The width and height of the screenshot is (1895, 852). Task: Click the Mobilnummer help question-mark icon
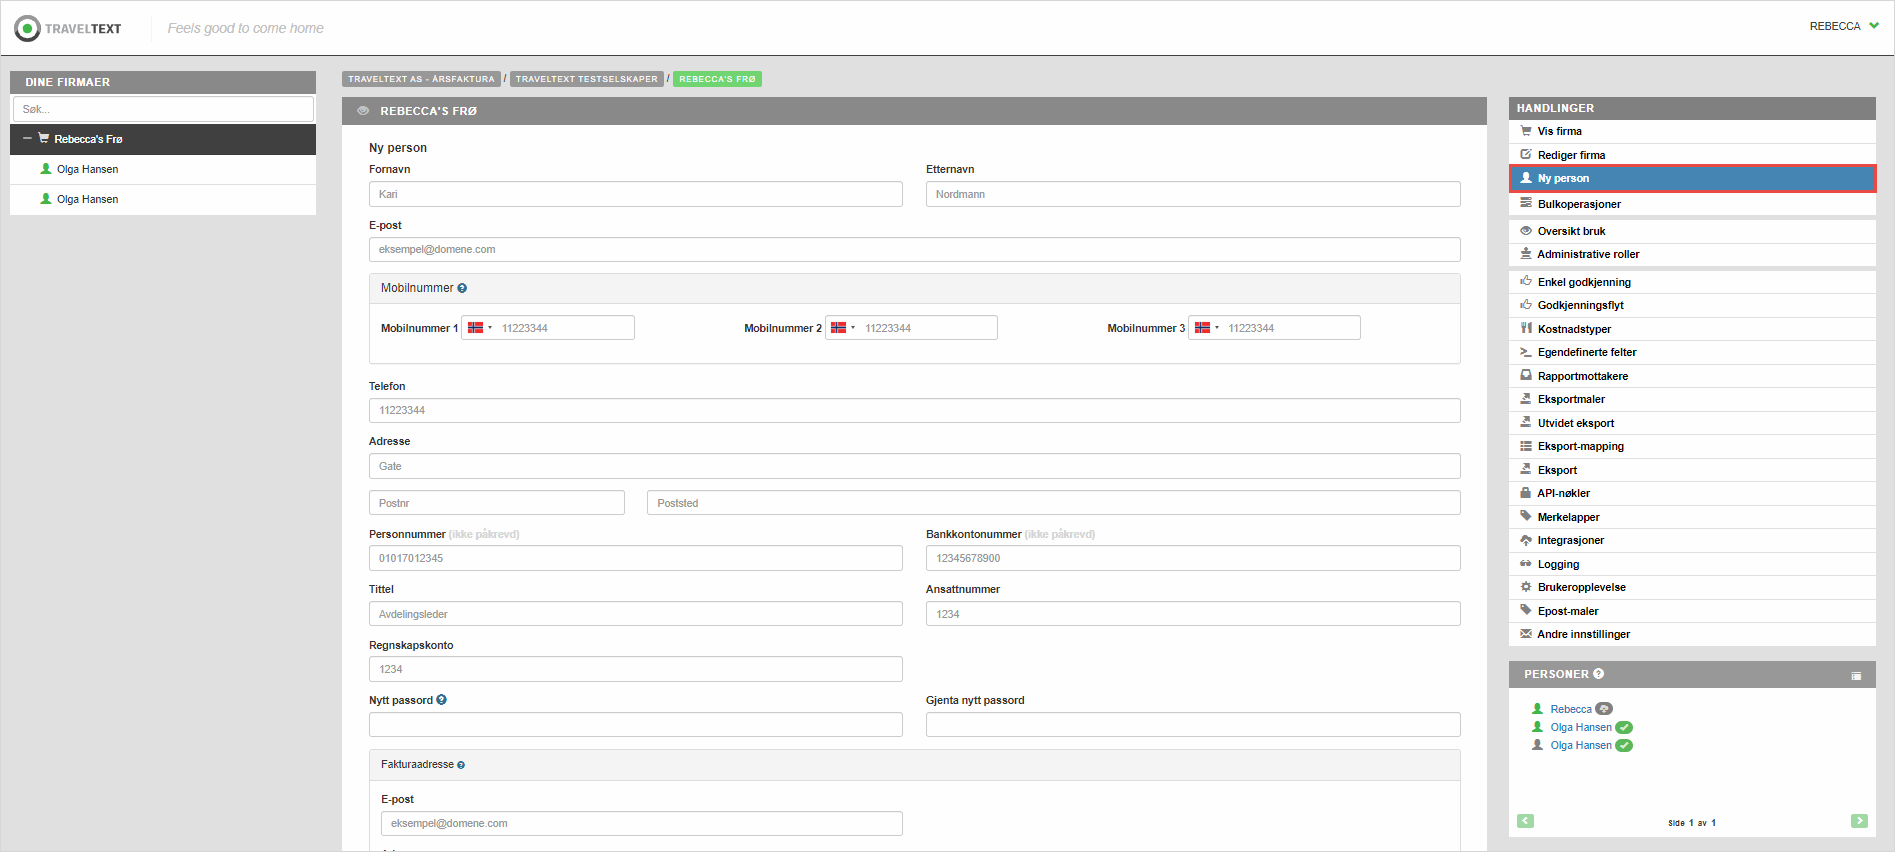tap(462, 288)
